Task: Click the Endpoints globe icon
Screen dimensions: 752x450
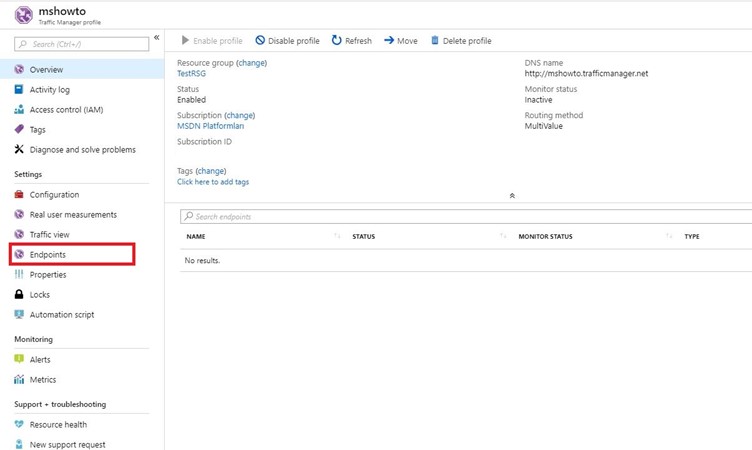Action: pyautogui.click(x=19, y=254)
